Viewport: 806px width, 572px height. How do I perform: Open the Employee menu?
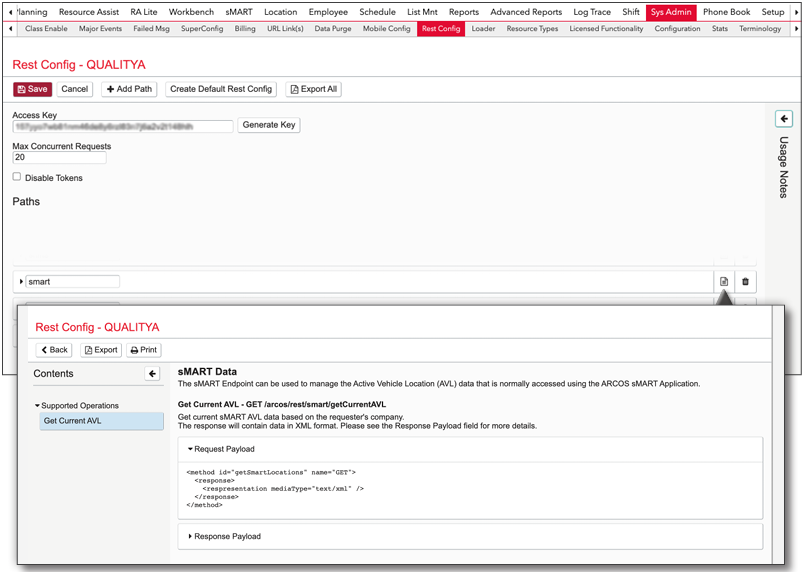coord(328,12)
